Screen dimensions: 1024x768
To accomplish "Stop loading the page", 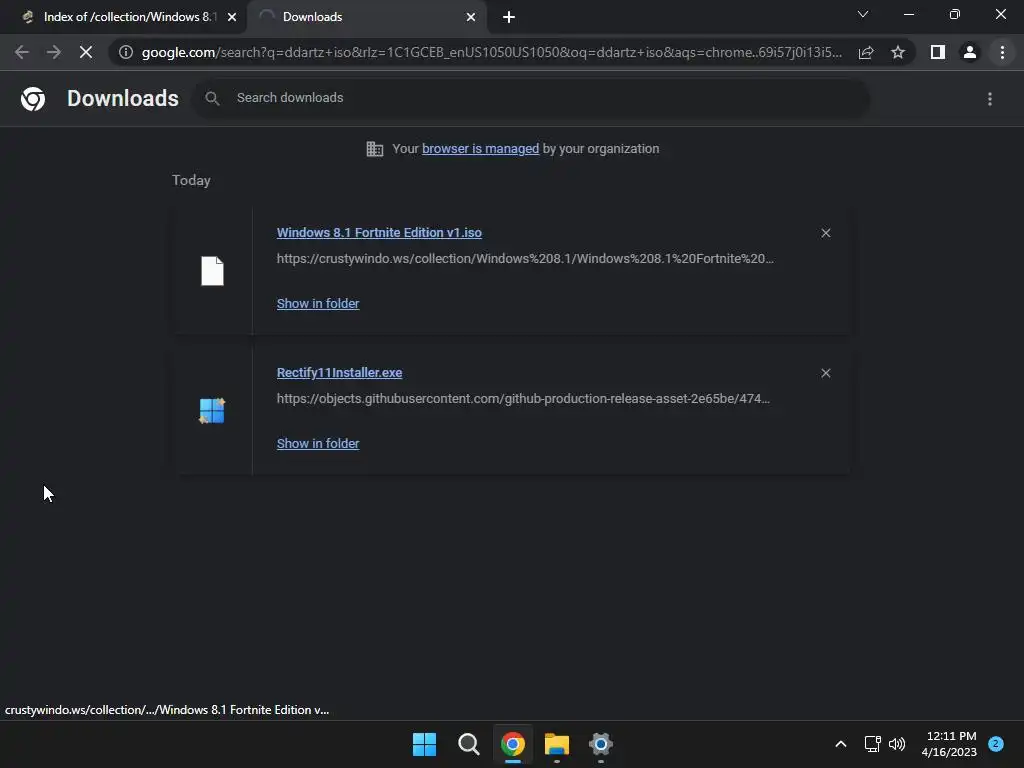I will (x=86, y=52).
